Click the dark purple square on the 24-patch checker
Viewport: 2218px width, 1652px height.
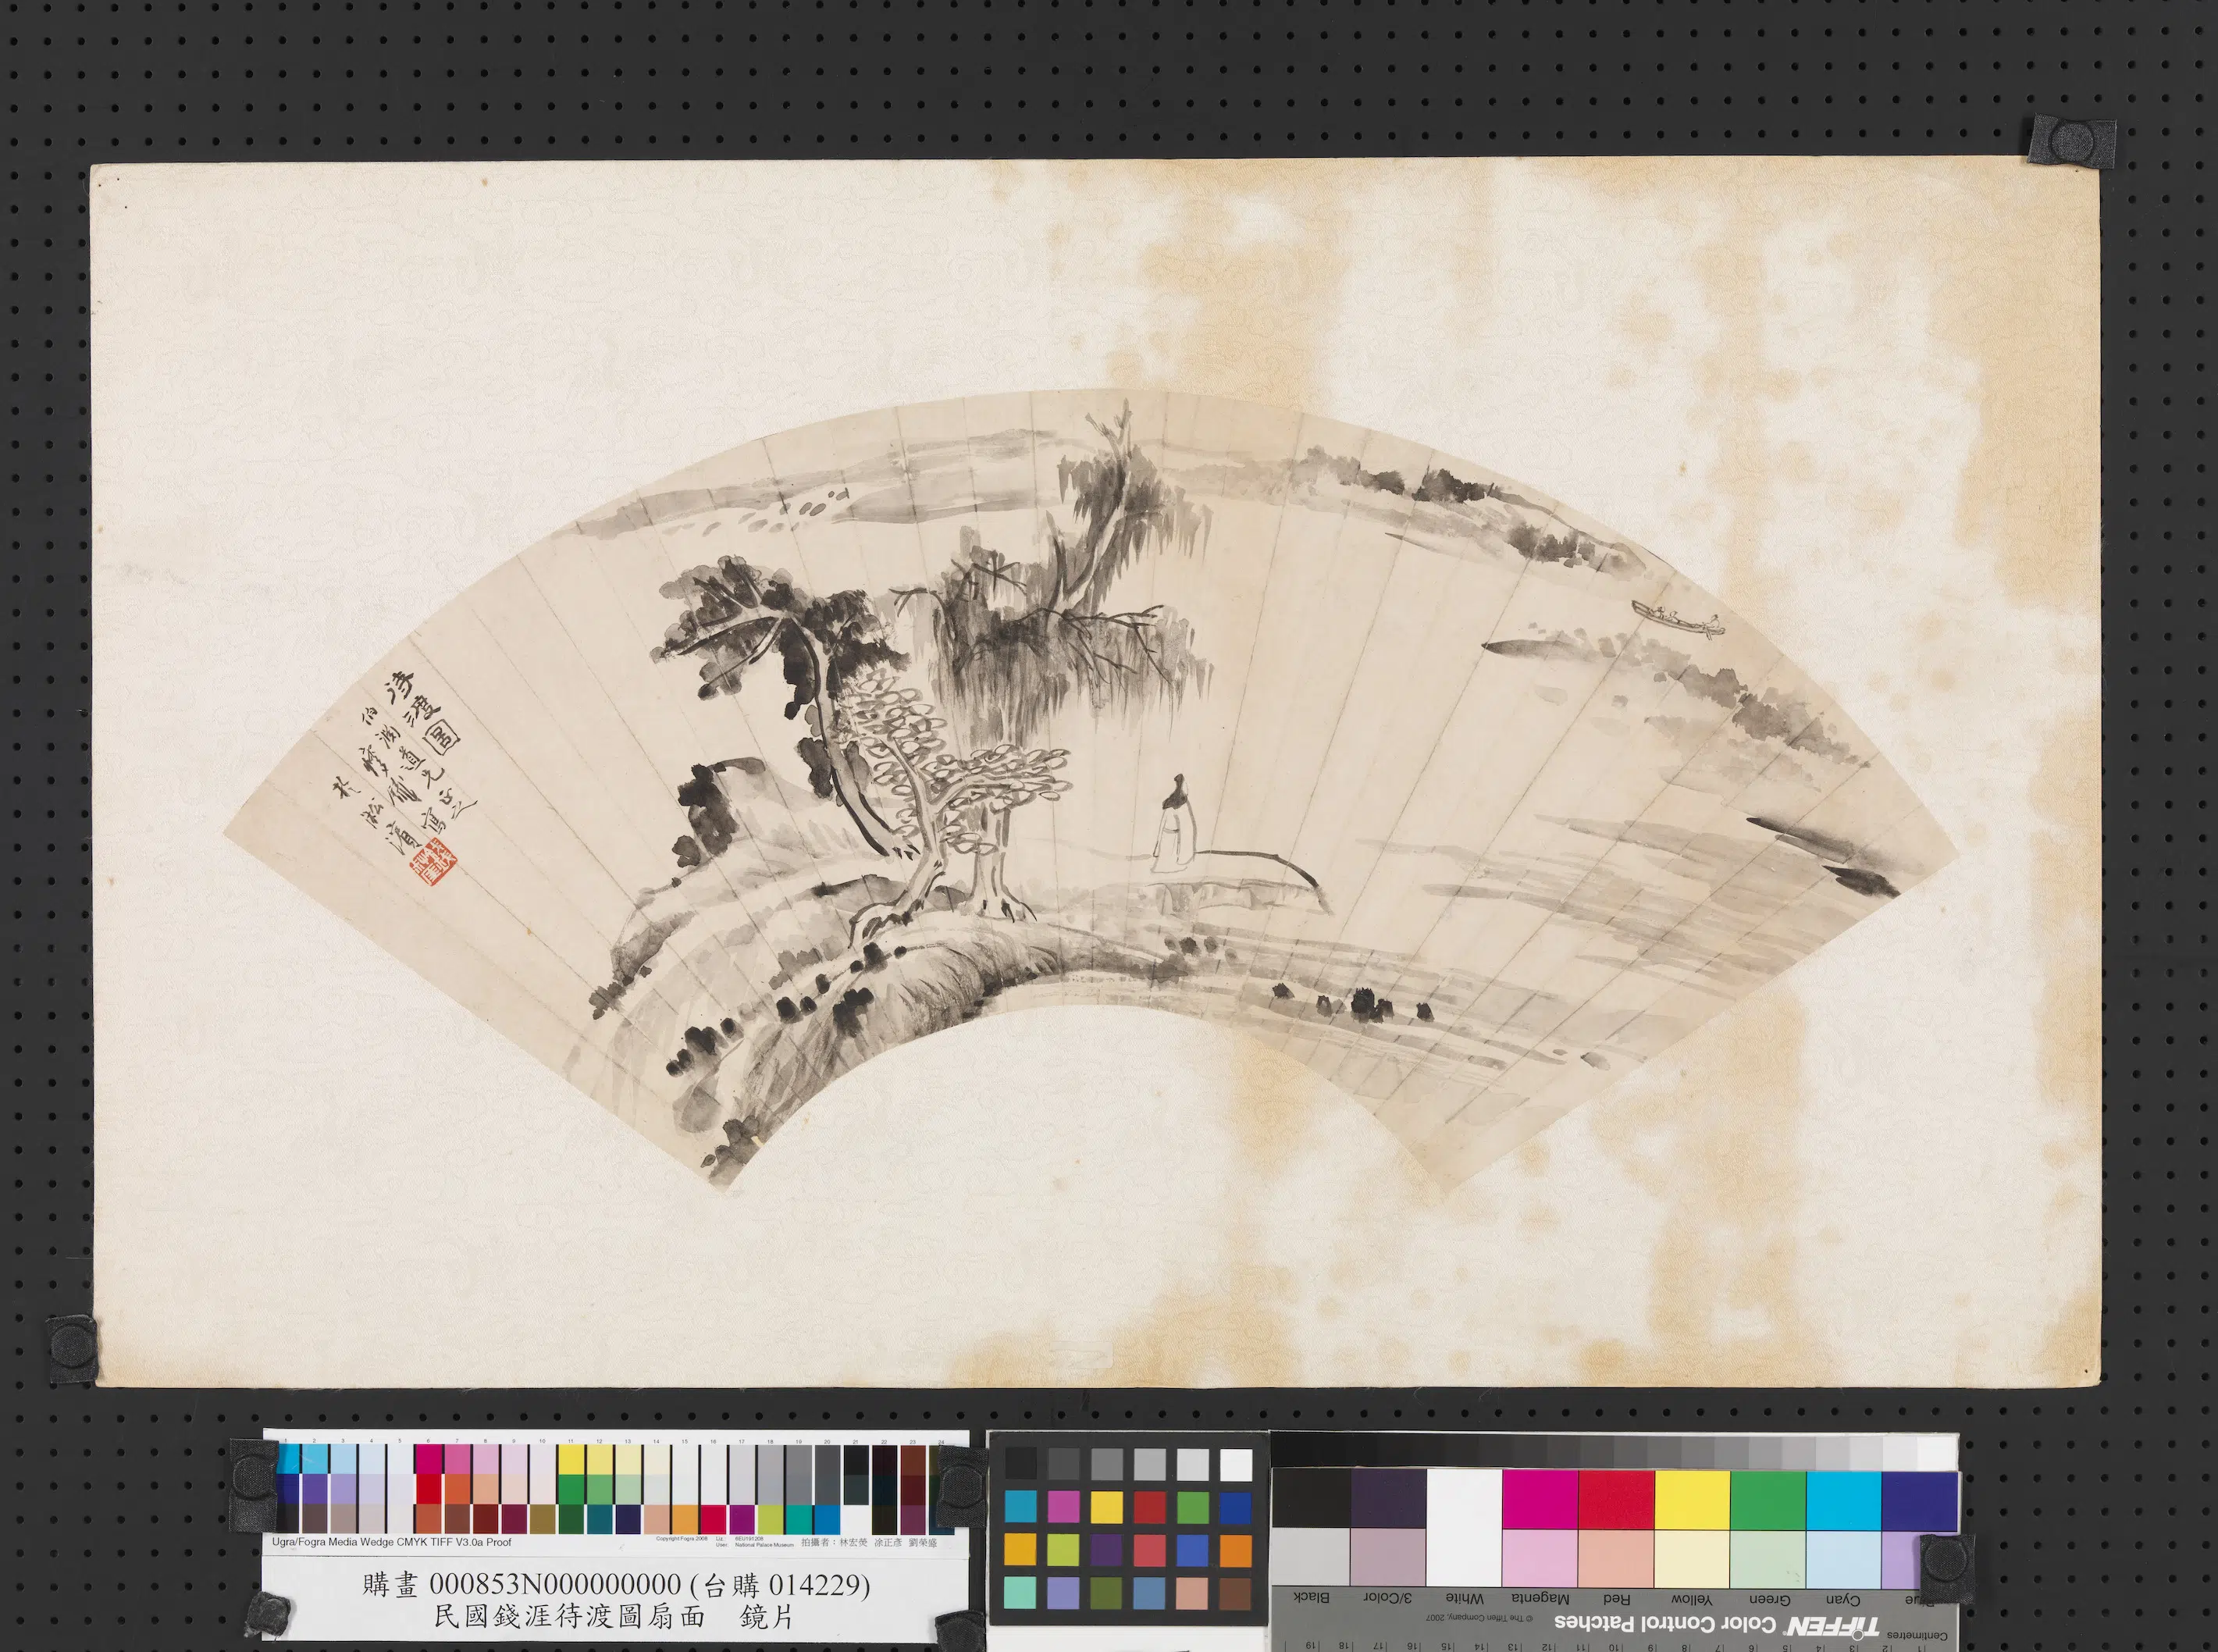coord(1107,1550)
